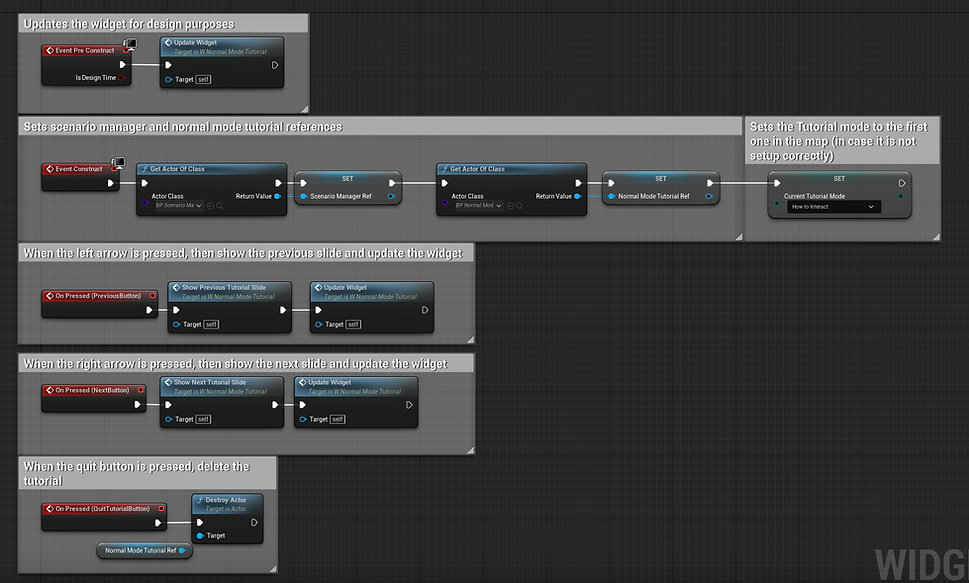Click the use-selected-asset icon beside BP Scenario Ma

pos(210,206)
